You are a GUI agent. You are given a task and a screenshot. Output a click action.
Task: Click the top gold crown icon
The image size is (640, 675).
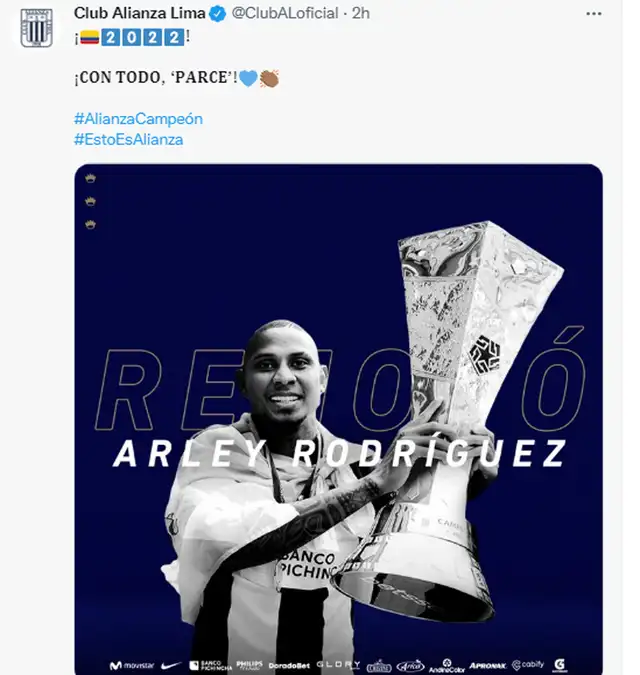tap(90, 178)
